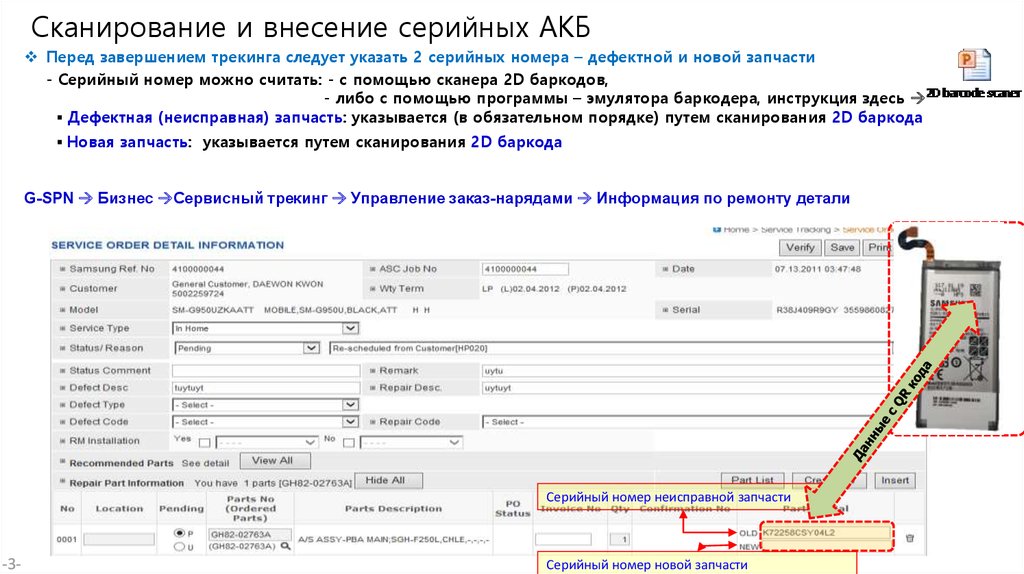
Task: Delete the part row with the trash icon
Action: [909, 538]
